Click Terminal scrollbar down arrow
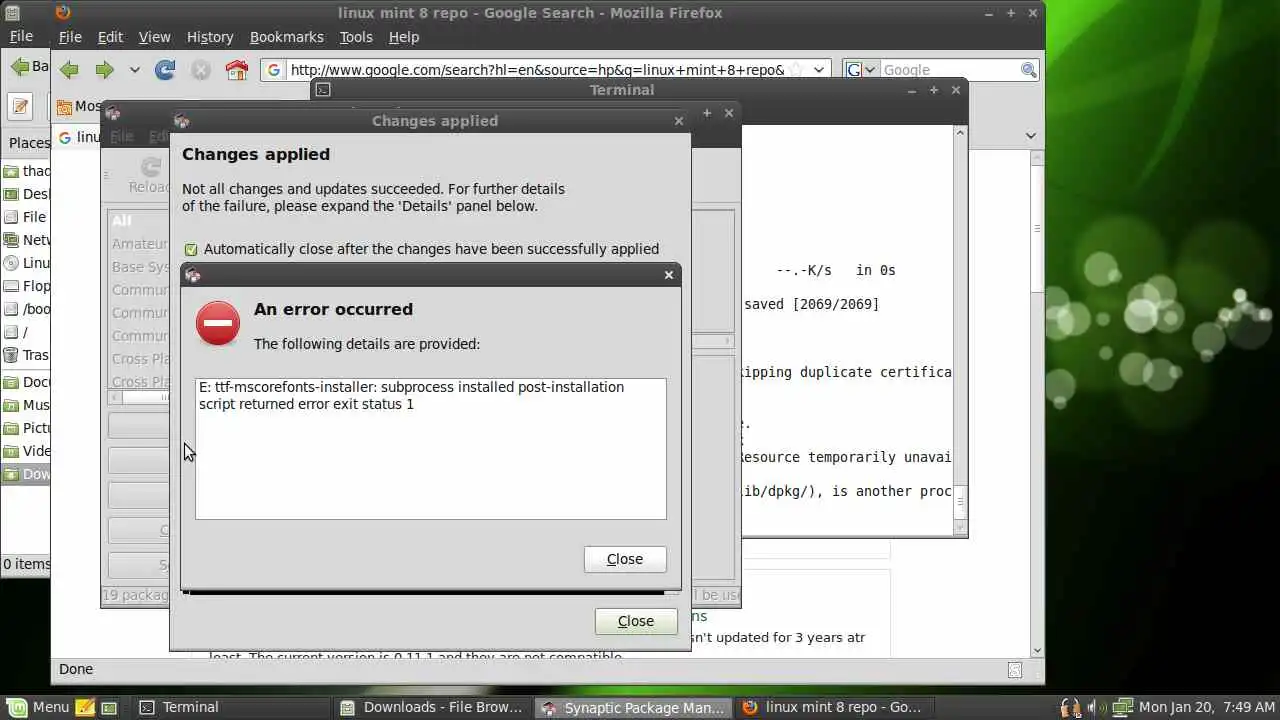Viewport: 1280px width, 720px height. click(x=961, y=527)
